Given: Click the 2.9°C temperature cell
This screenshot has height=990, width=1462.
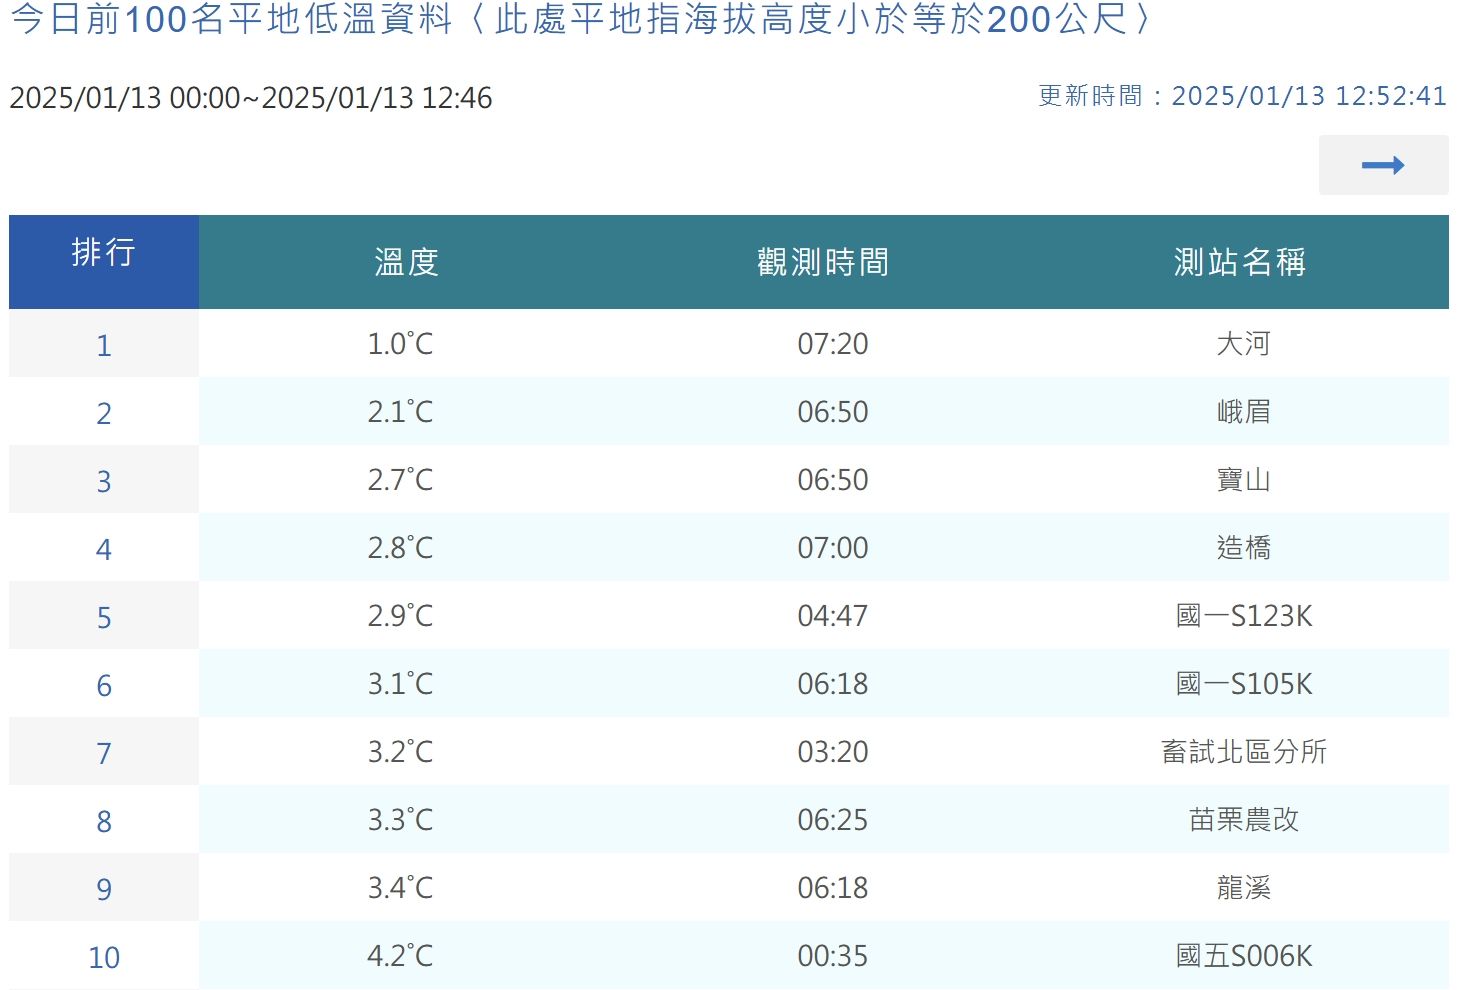Looking at the screenshot, I should pyautogui.click(x=400, y=616).
